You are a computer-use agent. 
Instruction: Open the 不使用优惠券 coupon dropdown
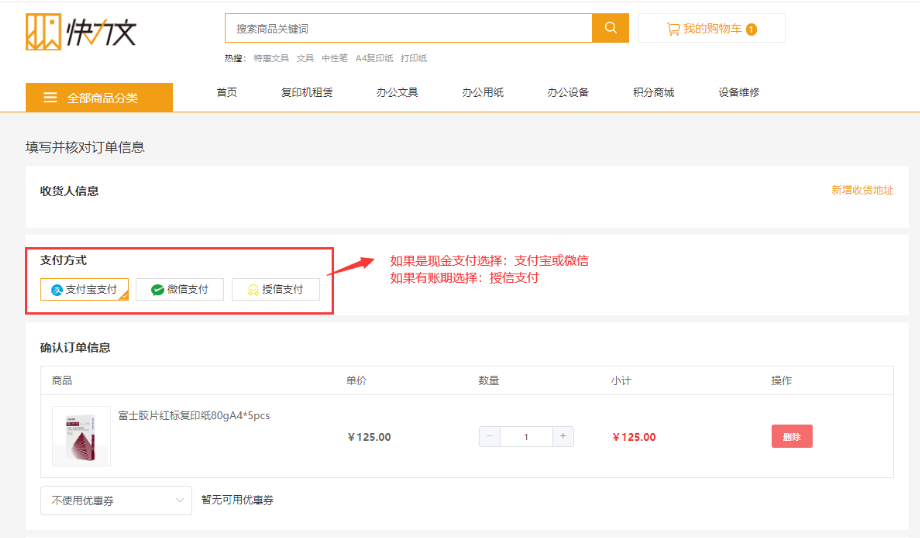[x=115, y=500]
